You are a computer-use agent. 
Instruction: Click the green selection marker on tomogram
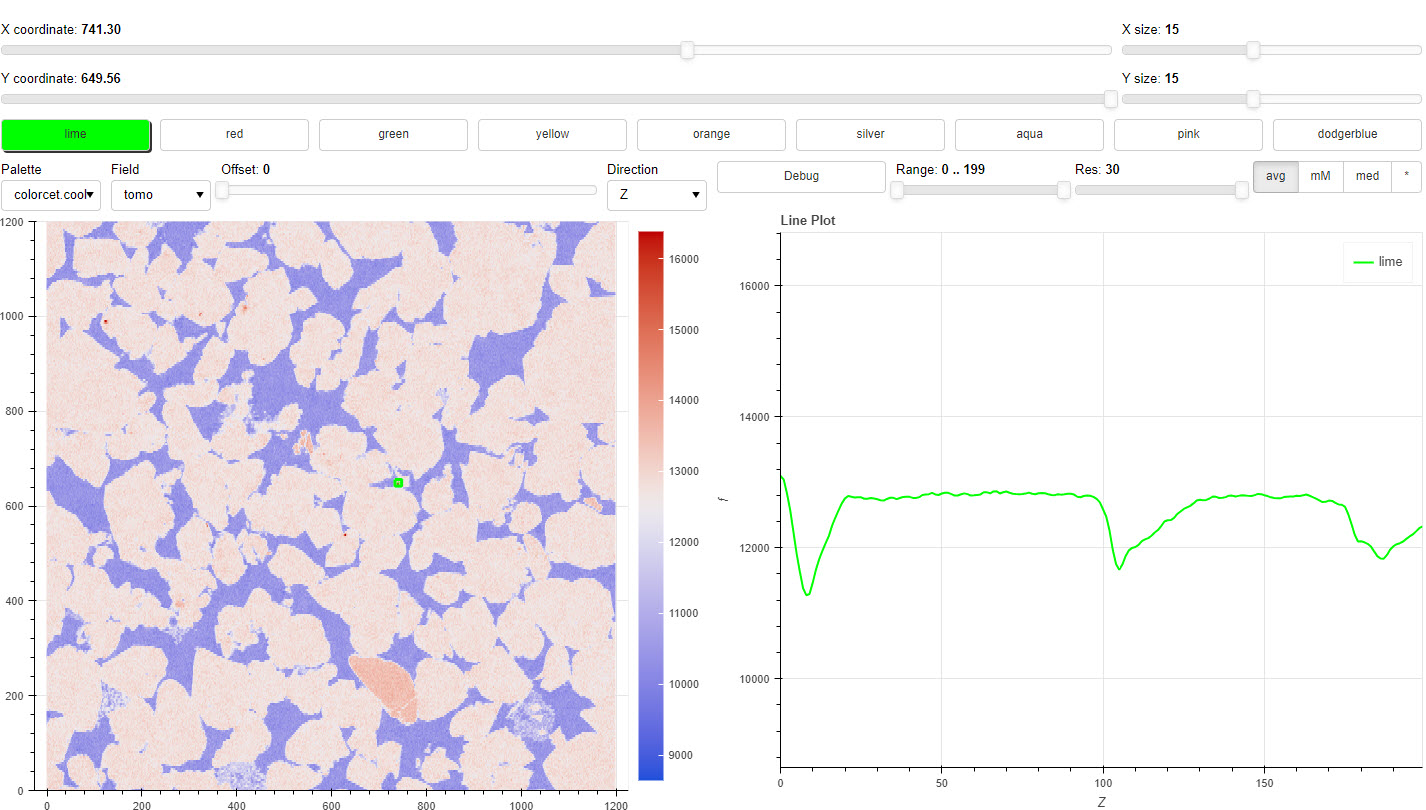pyautogui.click(x=398, y=483)
